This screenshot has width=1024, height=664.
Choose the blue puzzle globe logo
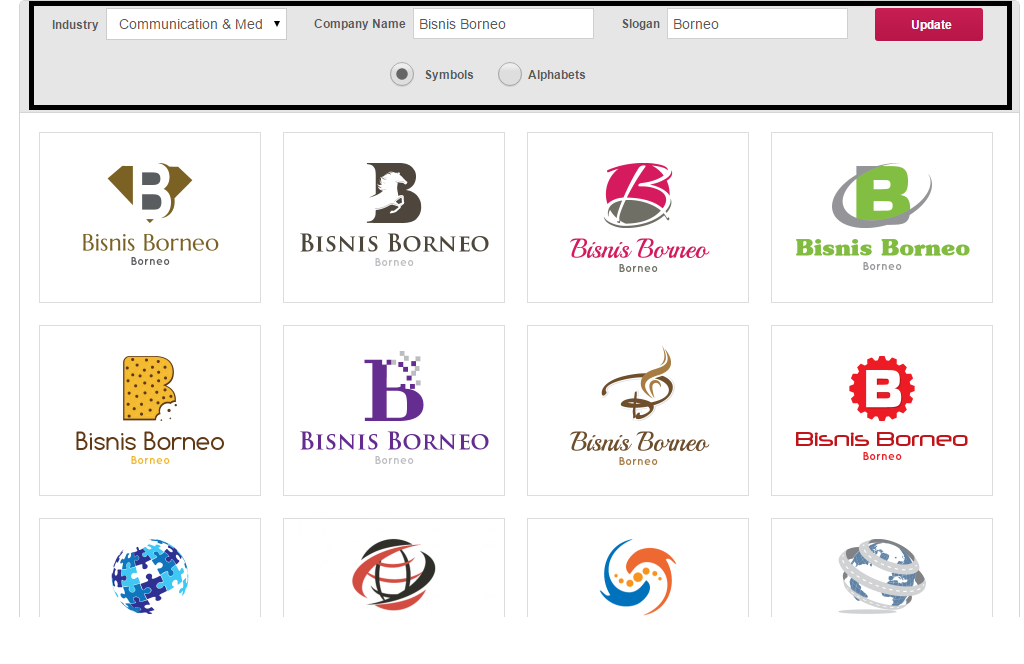coord(150,568)
